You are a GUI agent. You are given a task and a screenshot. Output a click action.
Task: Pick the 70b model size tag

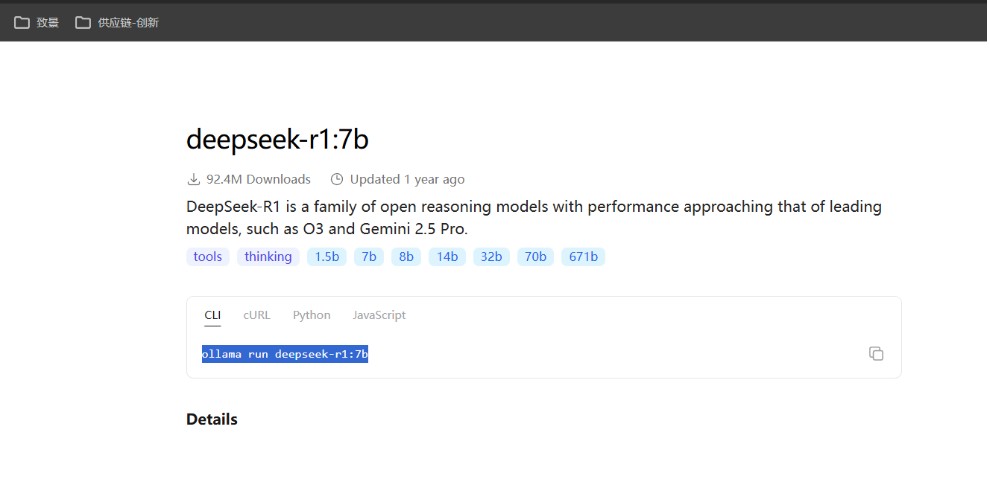coord(535,257)
